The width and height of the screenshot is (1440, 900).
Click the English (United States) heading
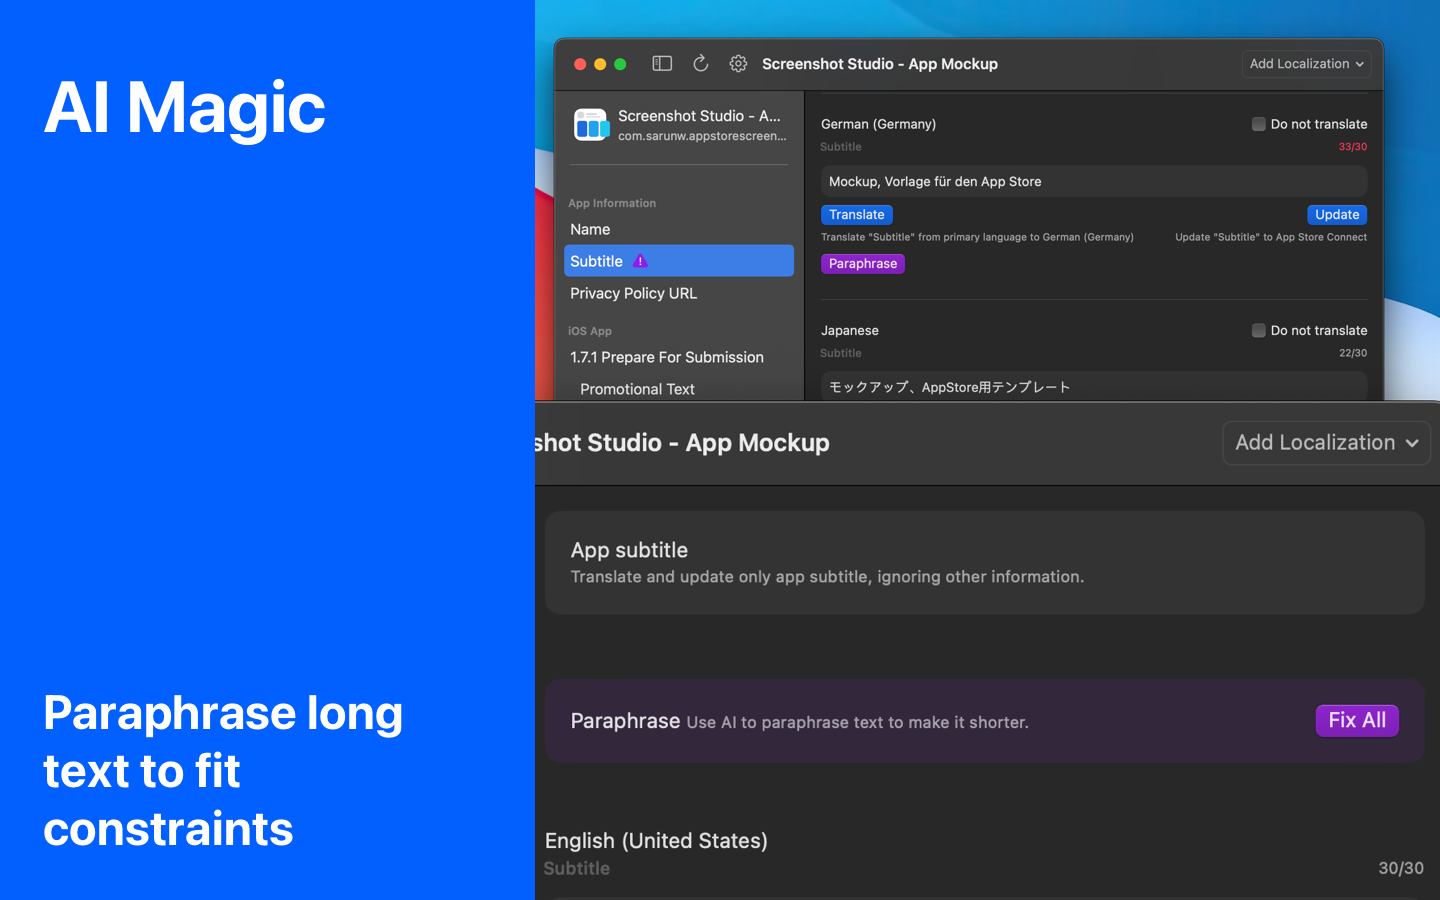656,841
